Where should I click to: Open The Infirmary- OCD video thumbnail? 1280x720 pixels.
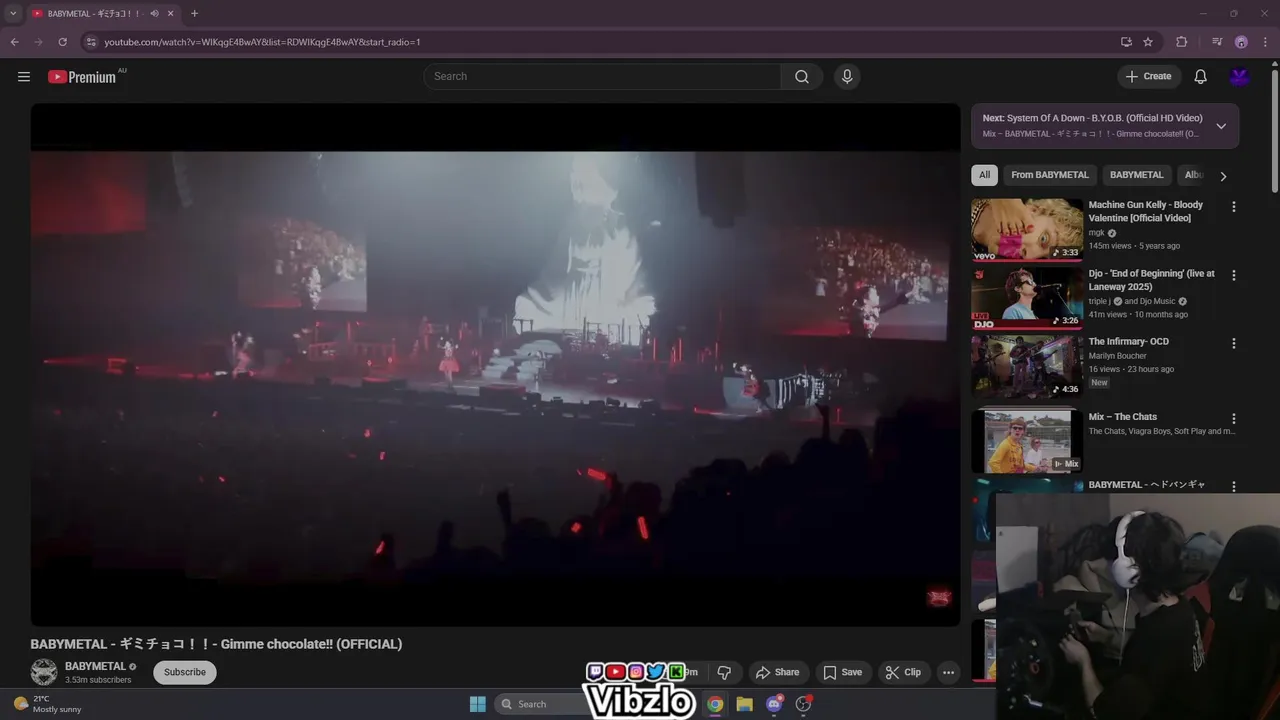(1027, 366)
